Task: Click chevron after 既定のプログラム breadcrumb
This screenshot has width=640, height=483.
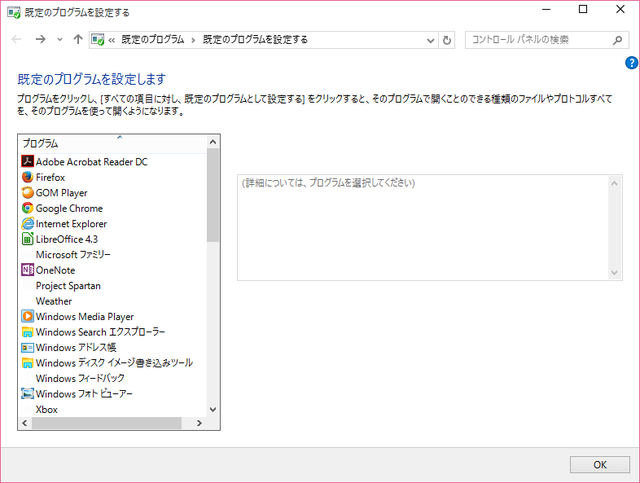Action: [x=193, y=40]
